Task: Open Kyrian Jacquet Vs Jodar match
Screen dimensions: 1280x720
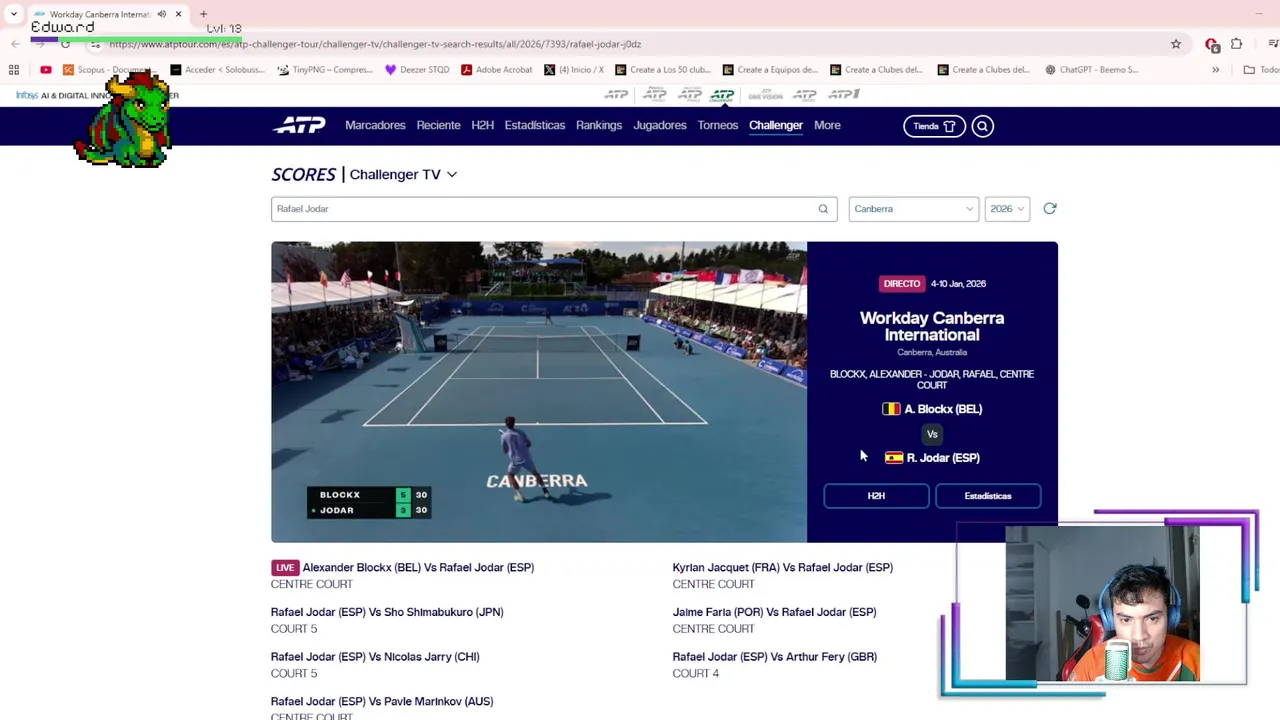Action: click(783, 567)
